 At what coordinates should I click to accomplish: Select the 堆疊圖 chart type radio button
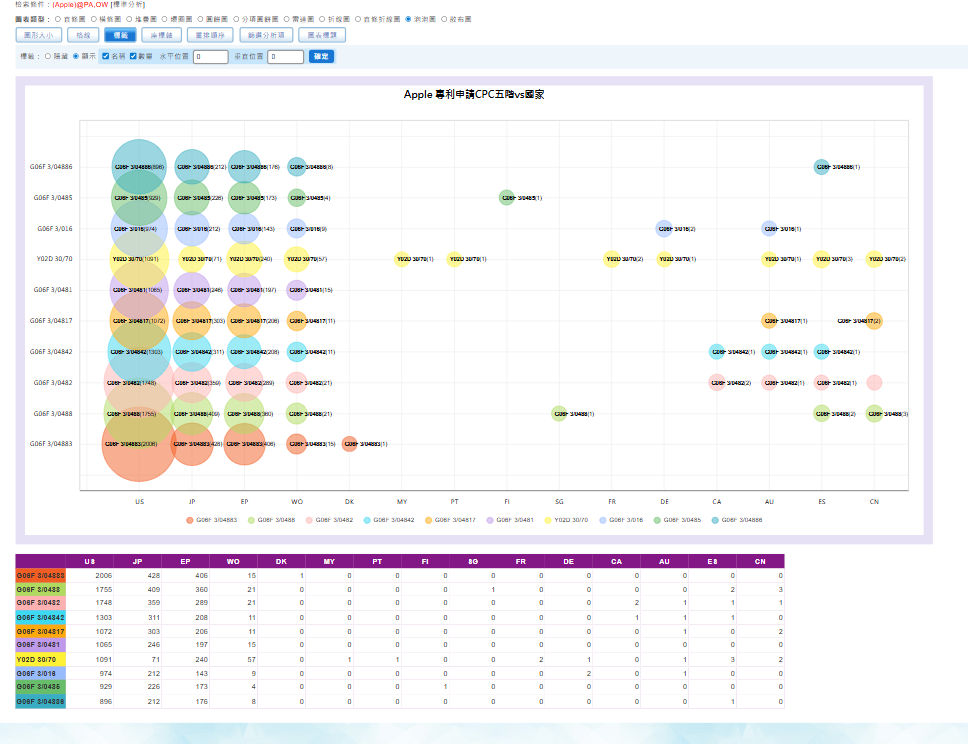point(129,19)
